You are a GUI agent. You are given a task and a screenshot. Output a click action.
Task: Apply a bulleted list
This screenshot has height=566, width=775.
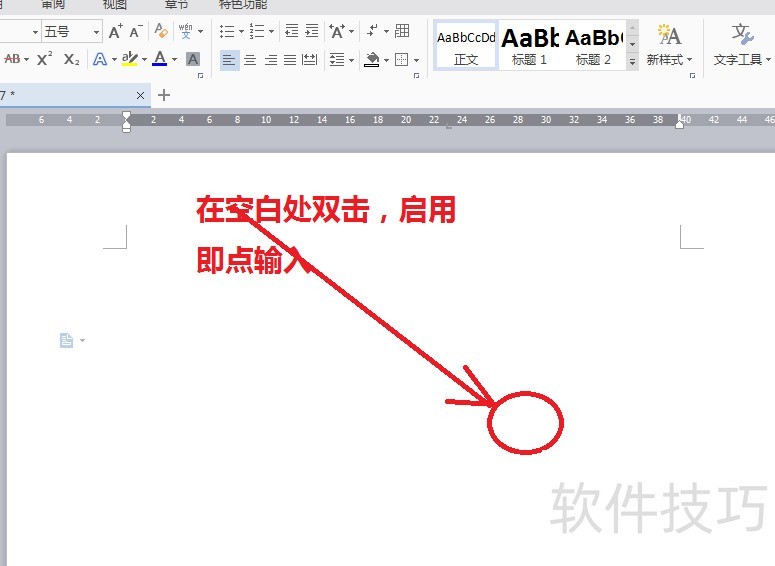pyautogui.click(x=227, y=31)
